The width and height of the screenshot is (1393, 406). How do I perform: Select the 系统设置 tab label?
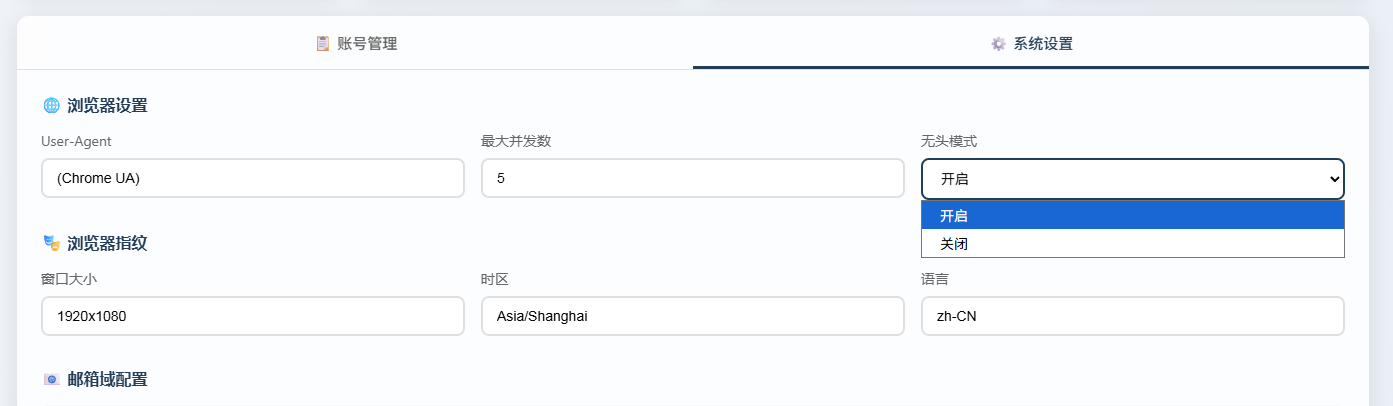[1043, 43]
